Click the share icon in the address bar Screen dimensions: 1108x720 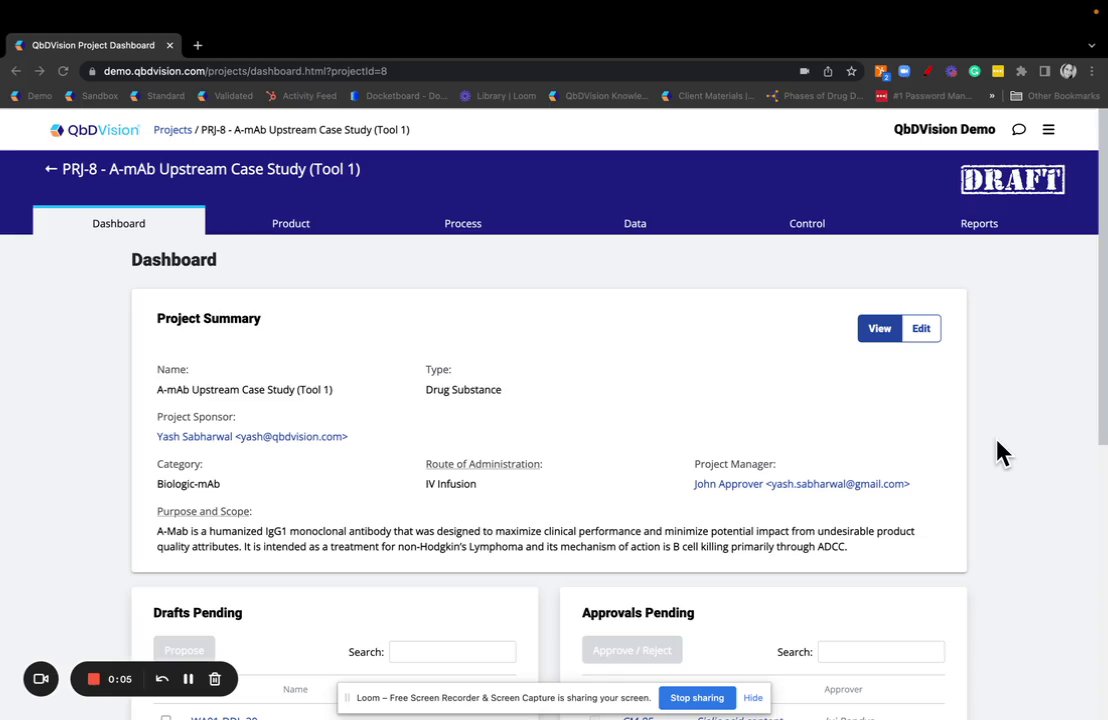(x=827, y=71)
